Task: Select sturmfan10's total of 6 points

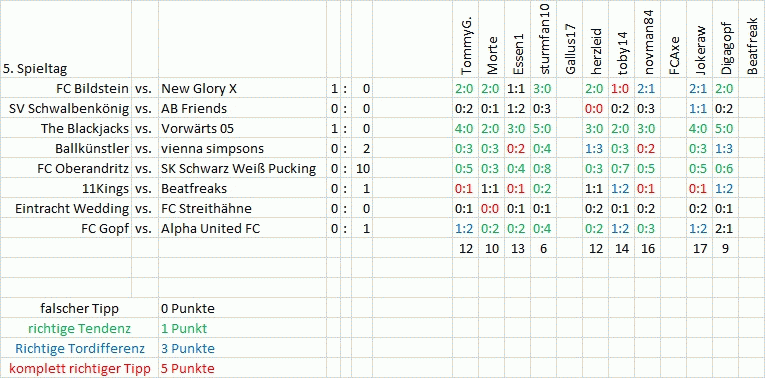Action: click(543, 249)
